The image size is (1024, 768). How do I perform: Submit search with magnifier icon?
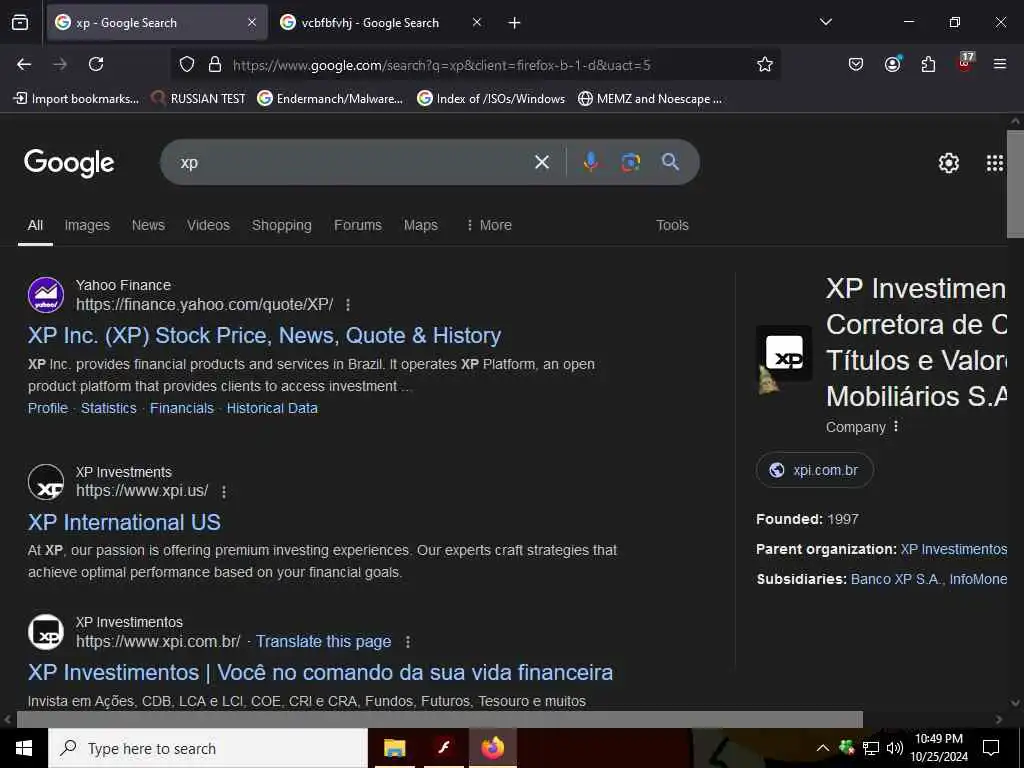tap(670, 162)
